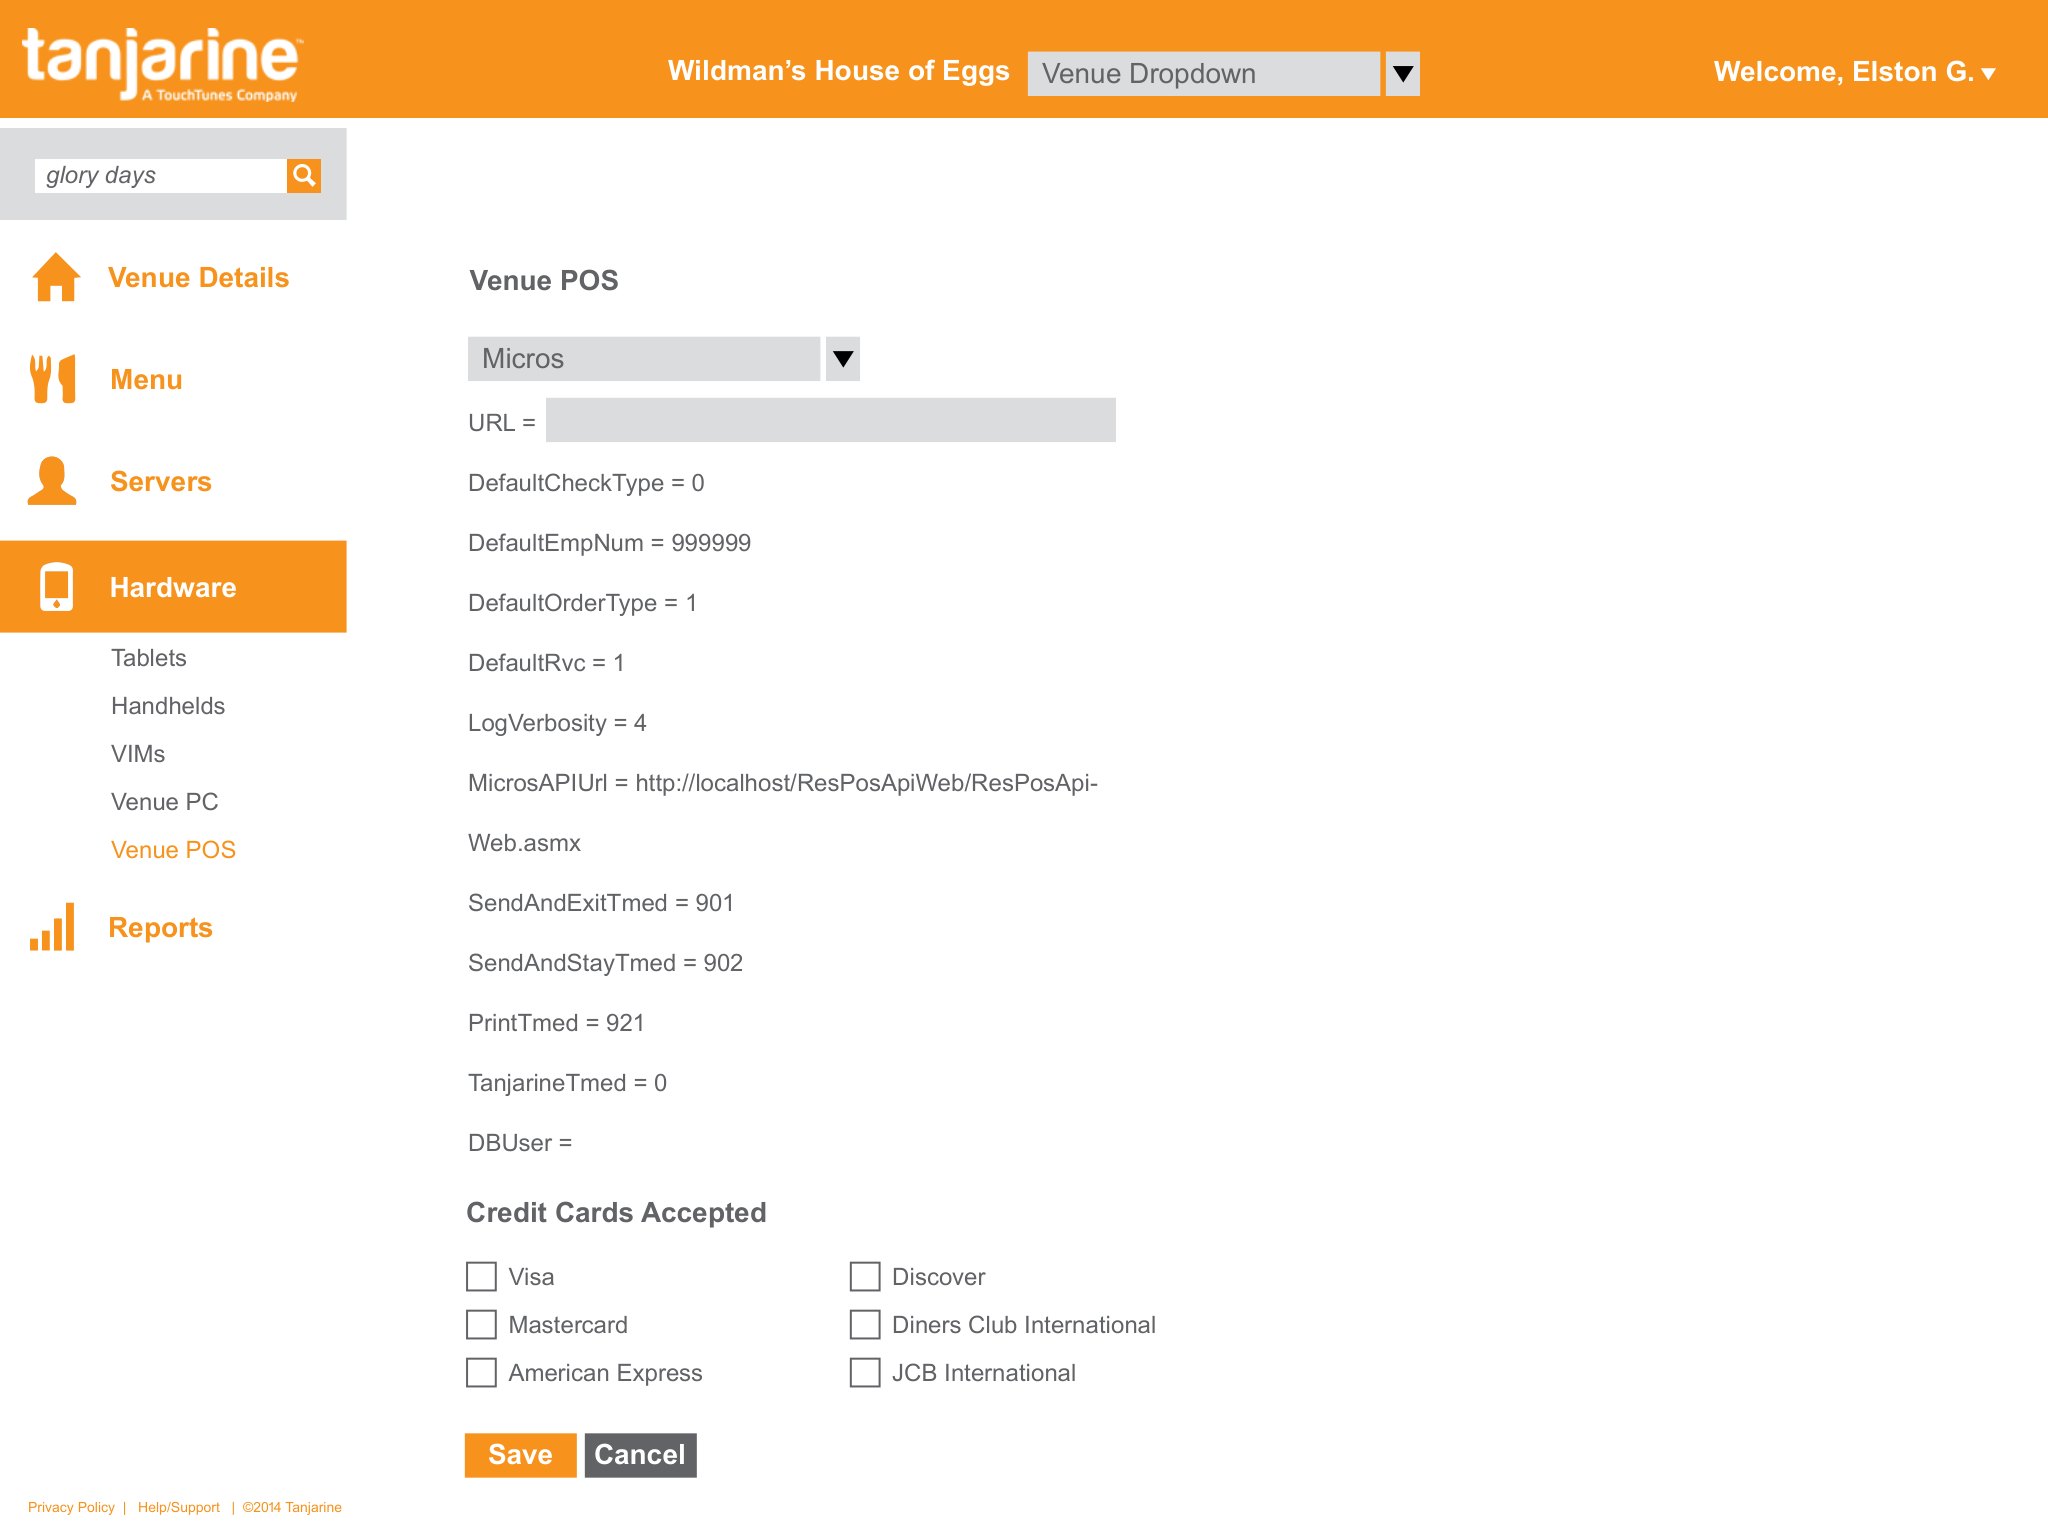The image size is (2048, 1536).
Task: Click the SendAndStayTmed = 902 line
Action: (x=605, y=963)
